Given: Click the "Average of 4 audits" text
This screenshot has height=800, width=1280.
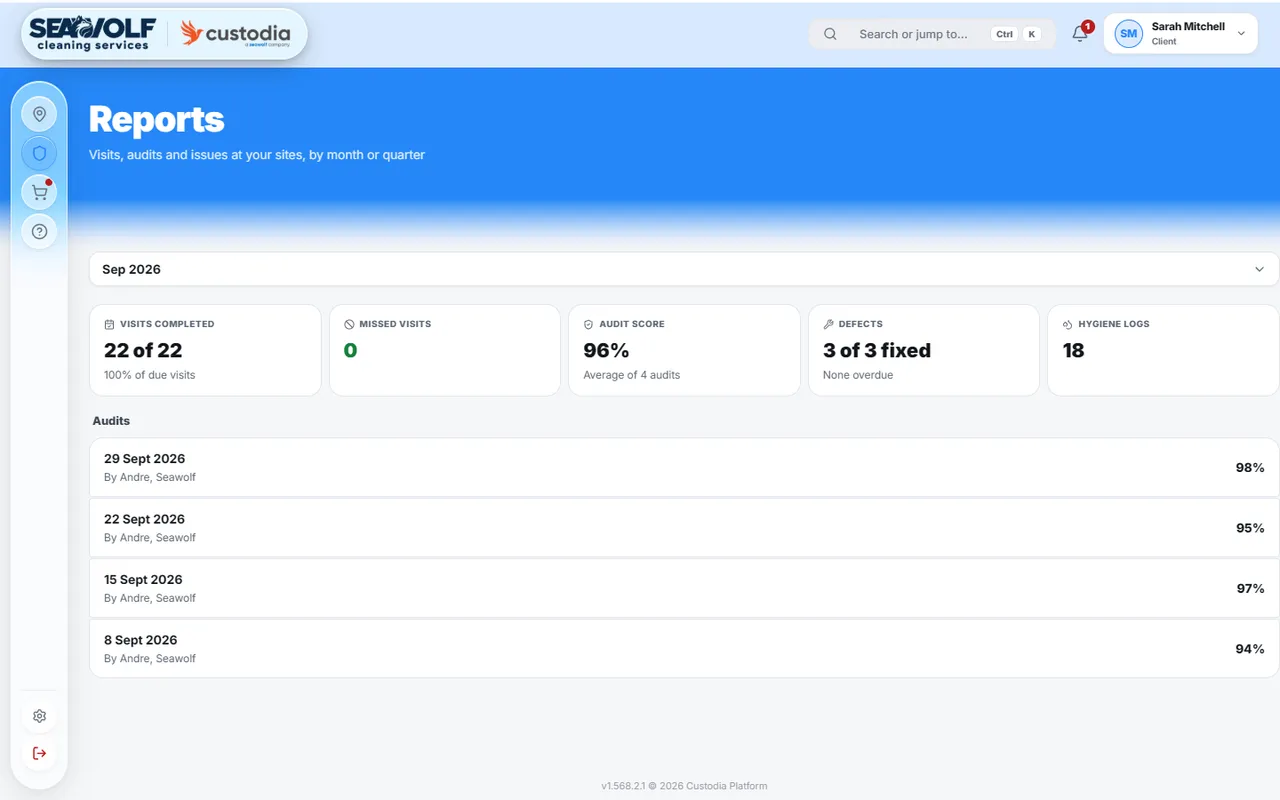Looking at the screenshot, I should pyautogui.click(x=631, y=375).
